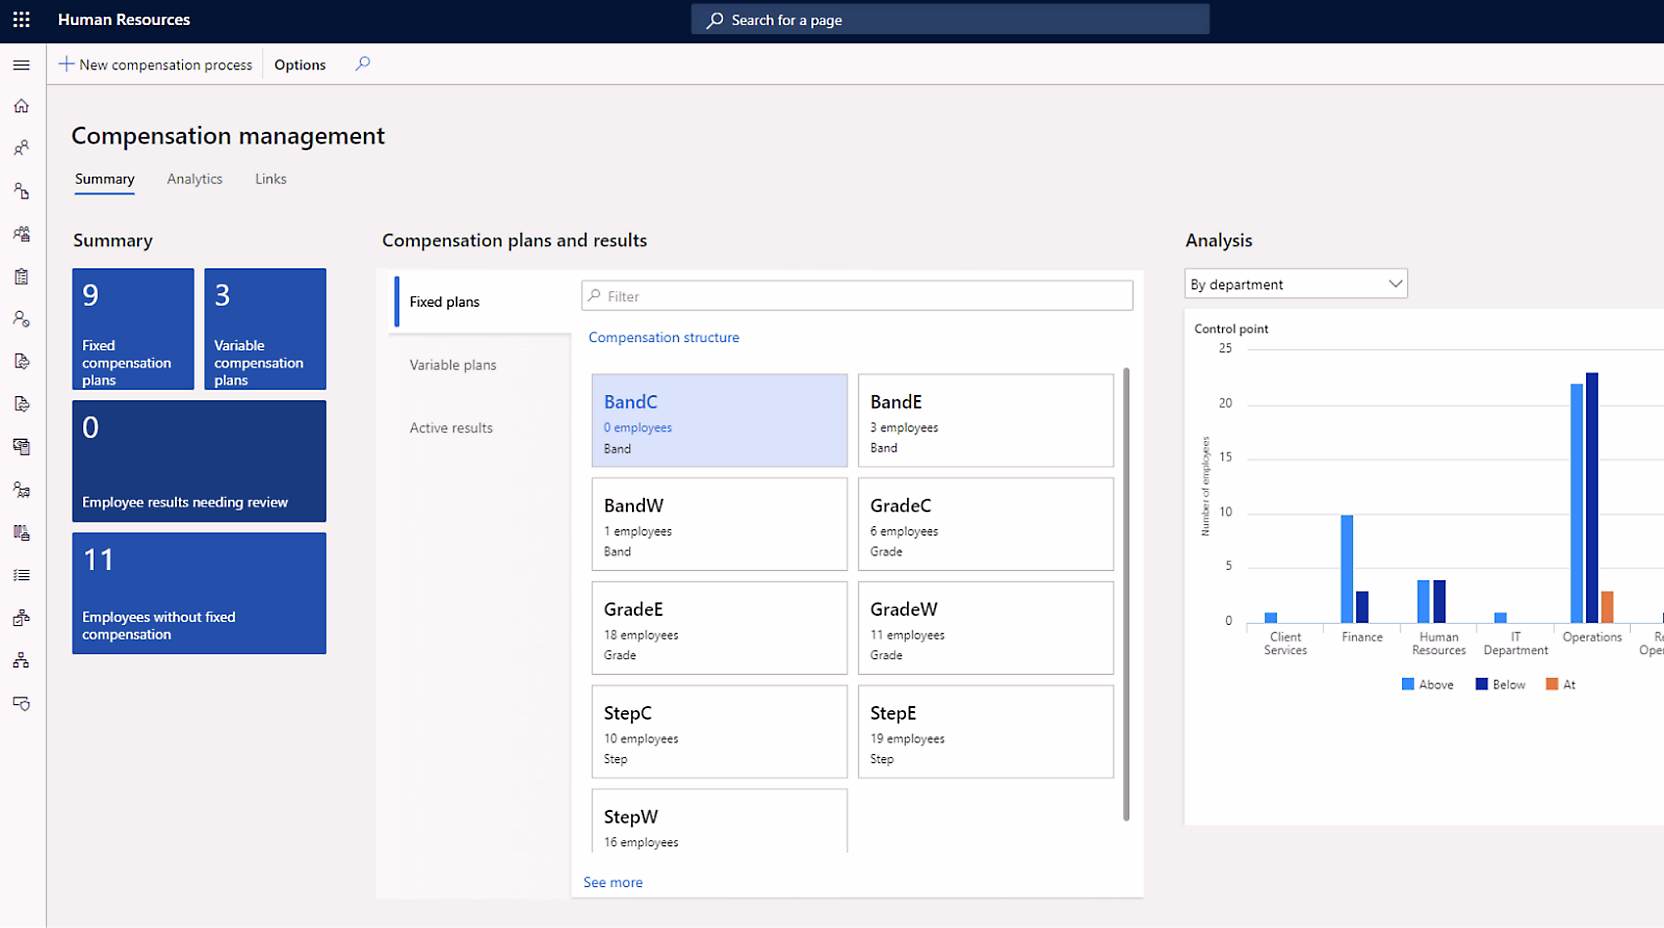Open the clipboard icon in left sidebar
1664x928 pixels.
pyautogui.click(x=21, y=277)
